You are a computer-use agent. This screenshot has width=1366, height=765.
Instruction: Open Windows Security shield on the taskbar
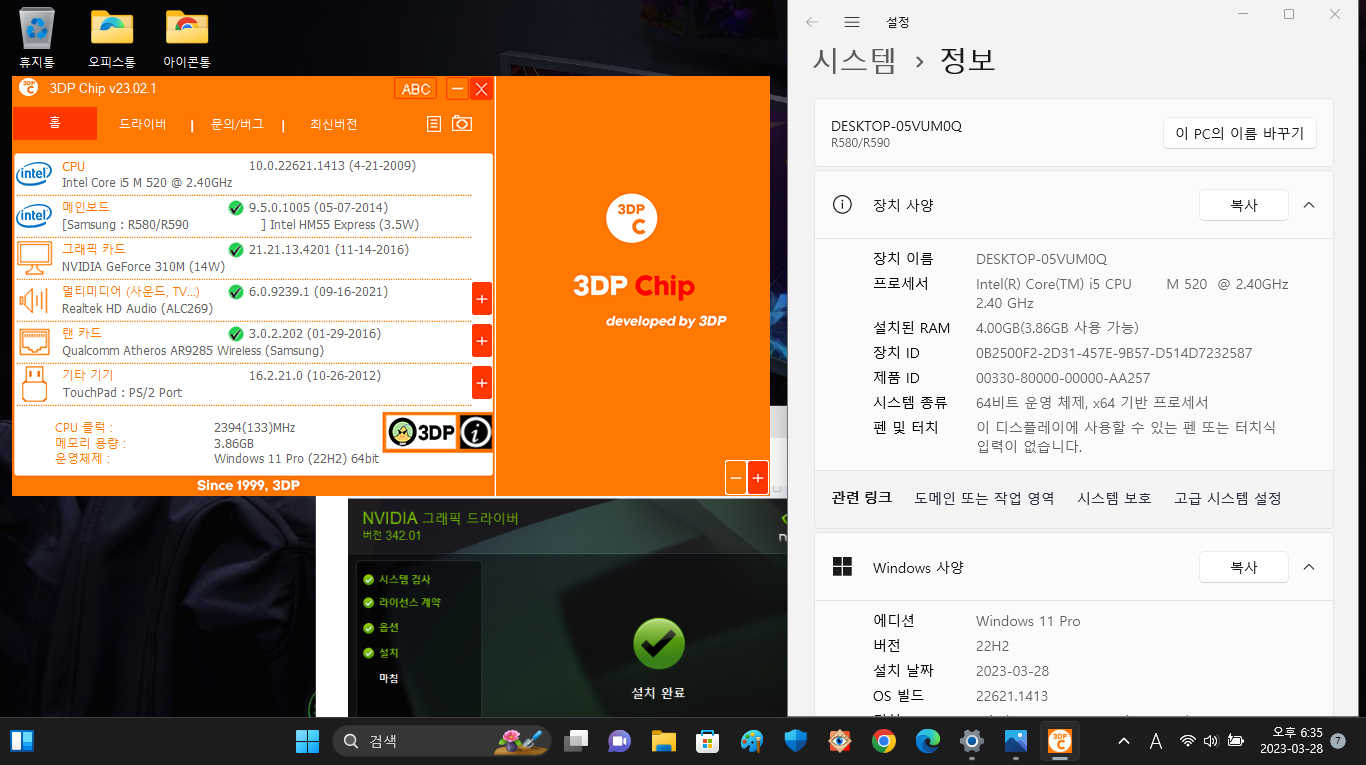point(796,741)
